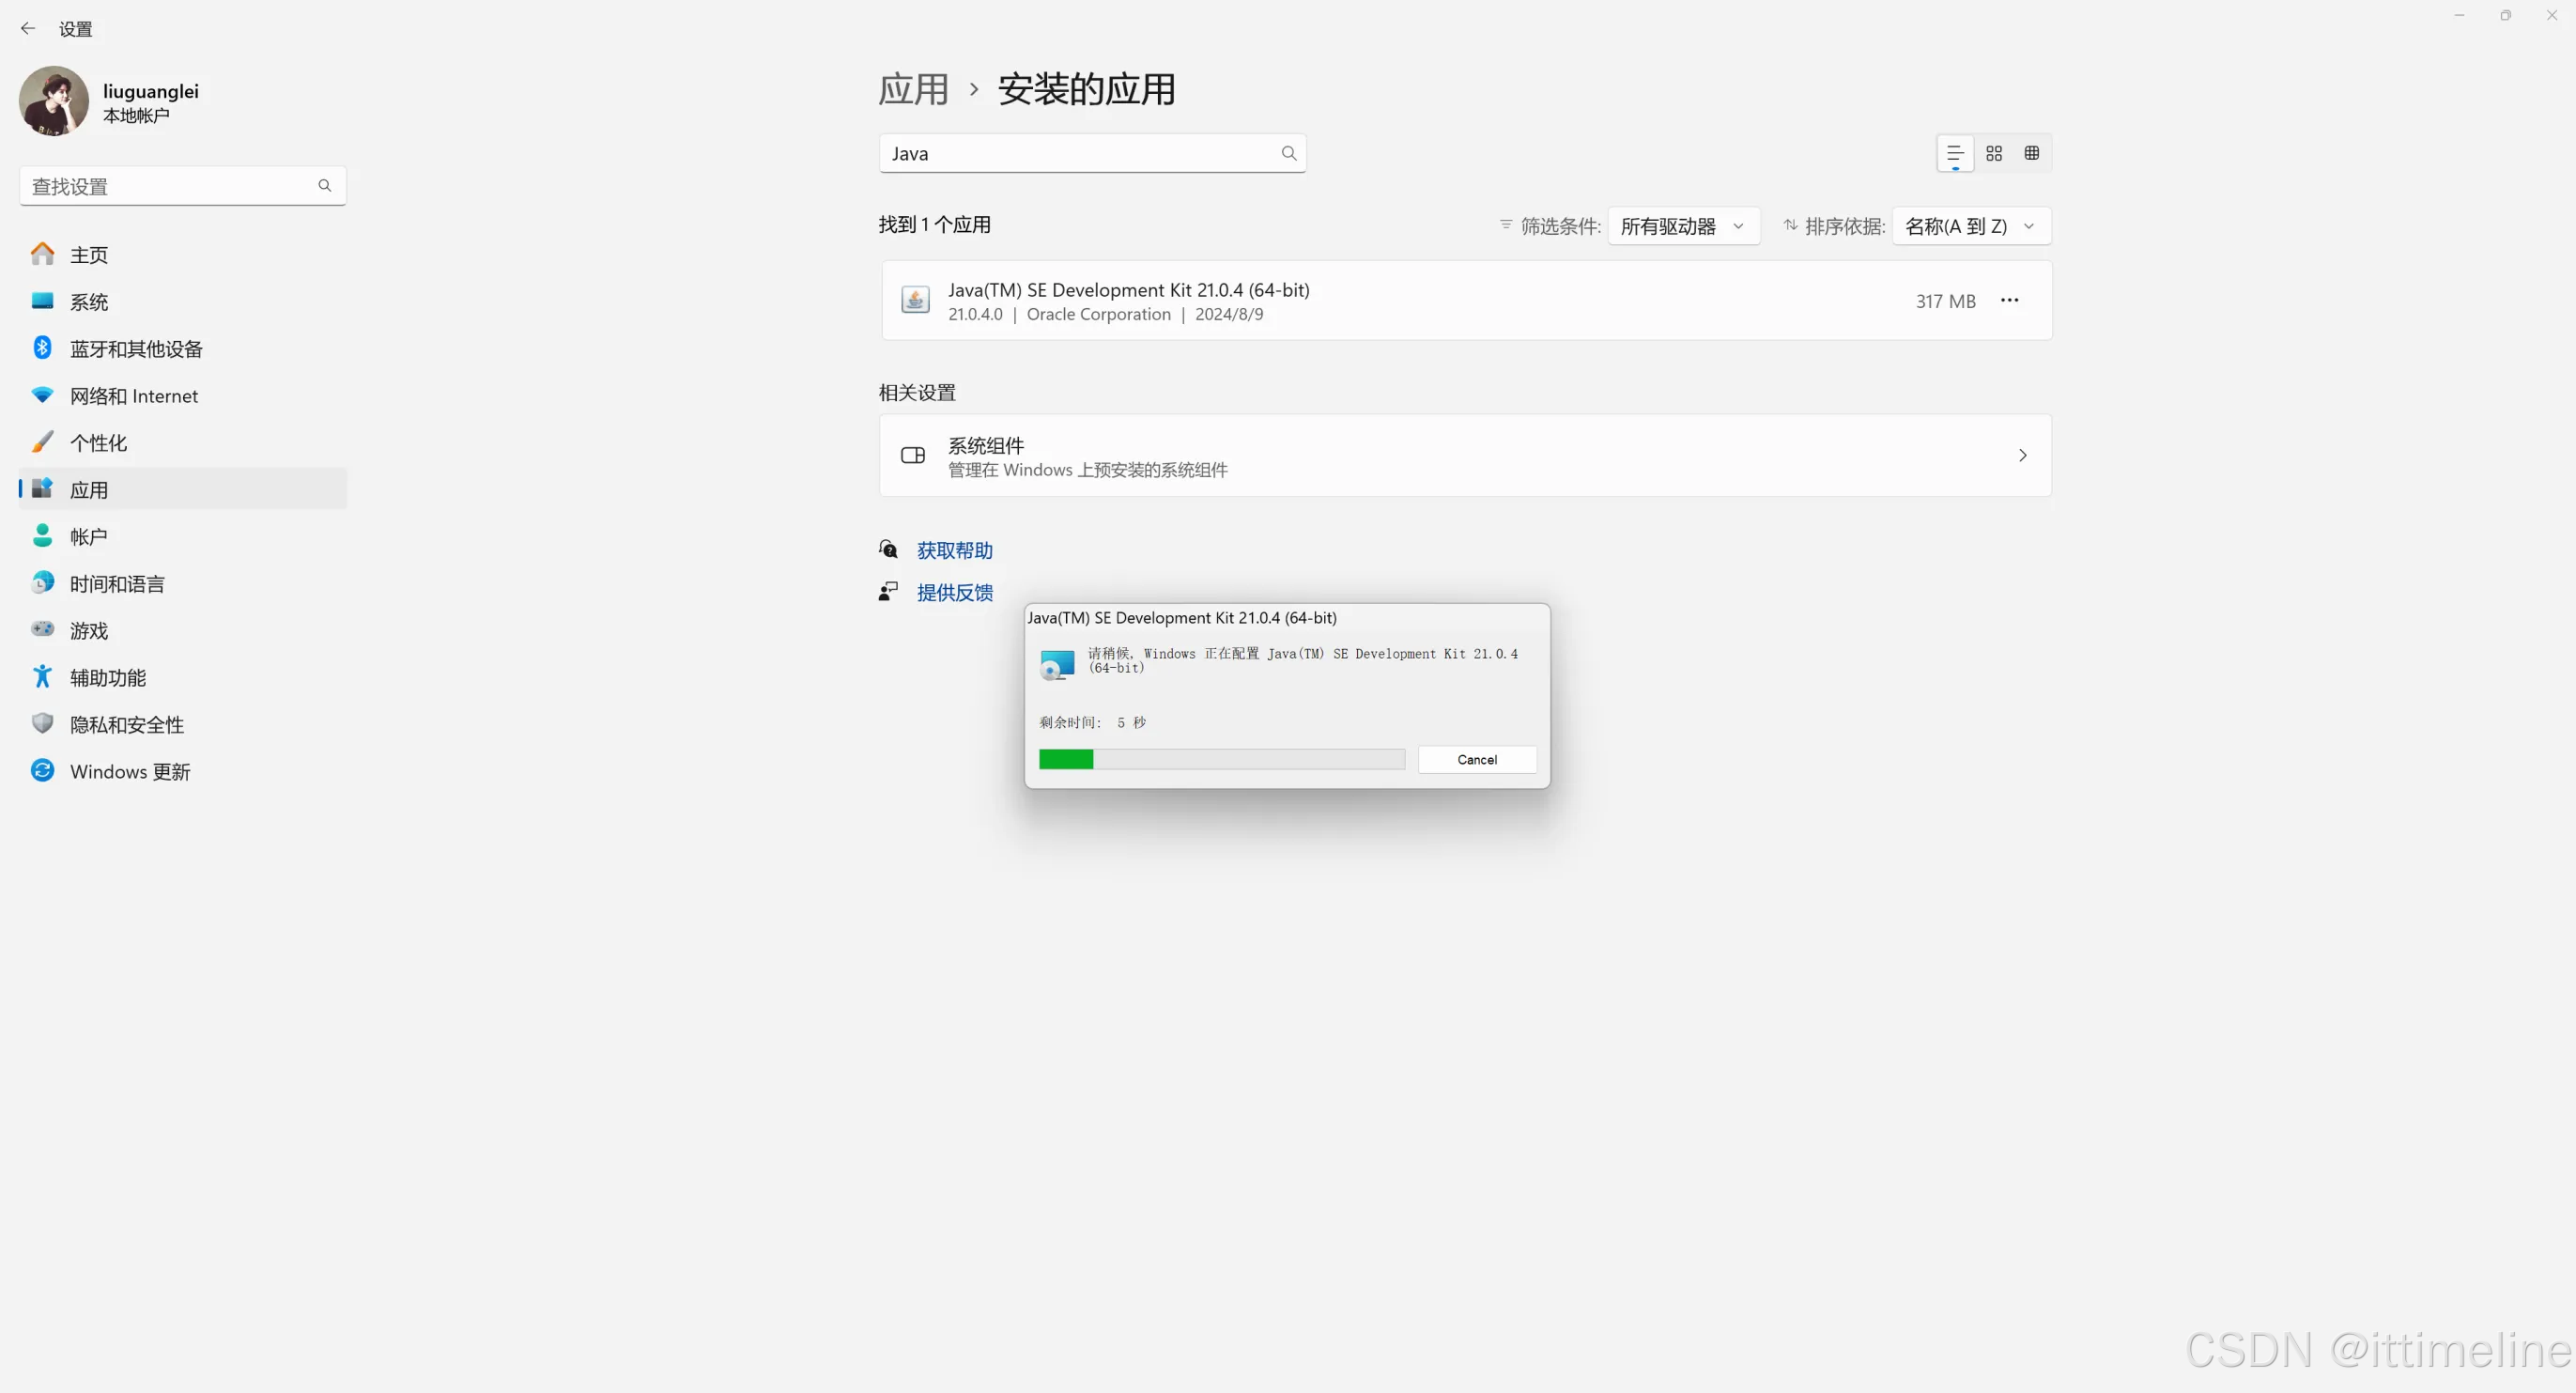Click the search magnifier in apps search box
Viewport: 2576px width, 1393px height.
click(1288, 153)
